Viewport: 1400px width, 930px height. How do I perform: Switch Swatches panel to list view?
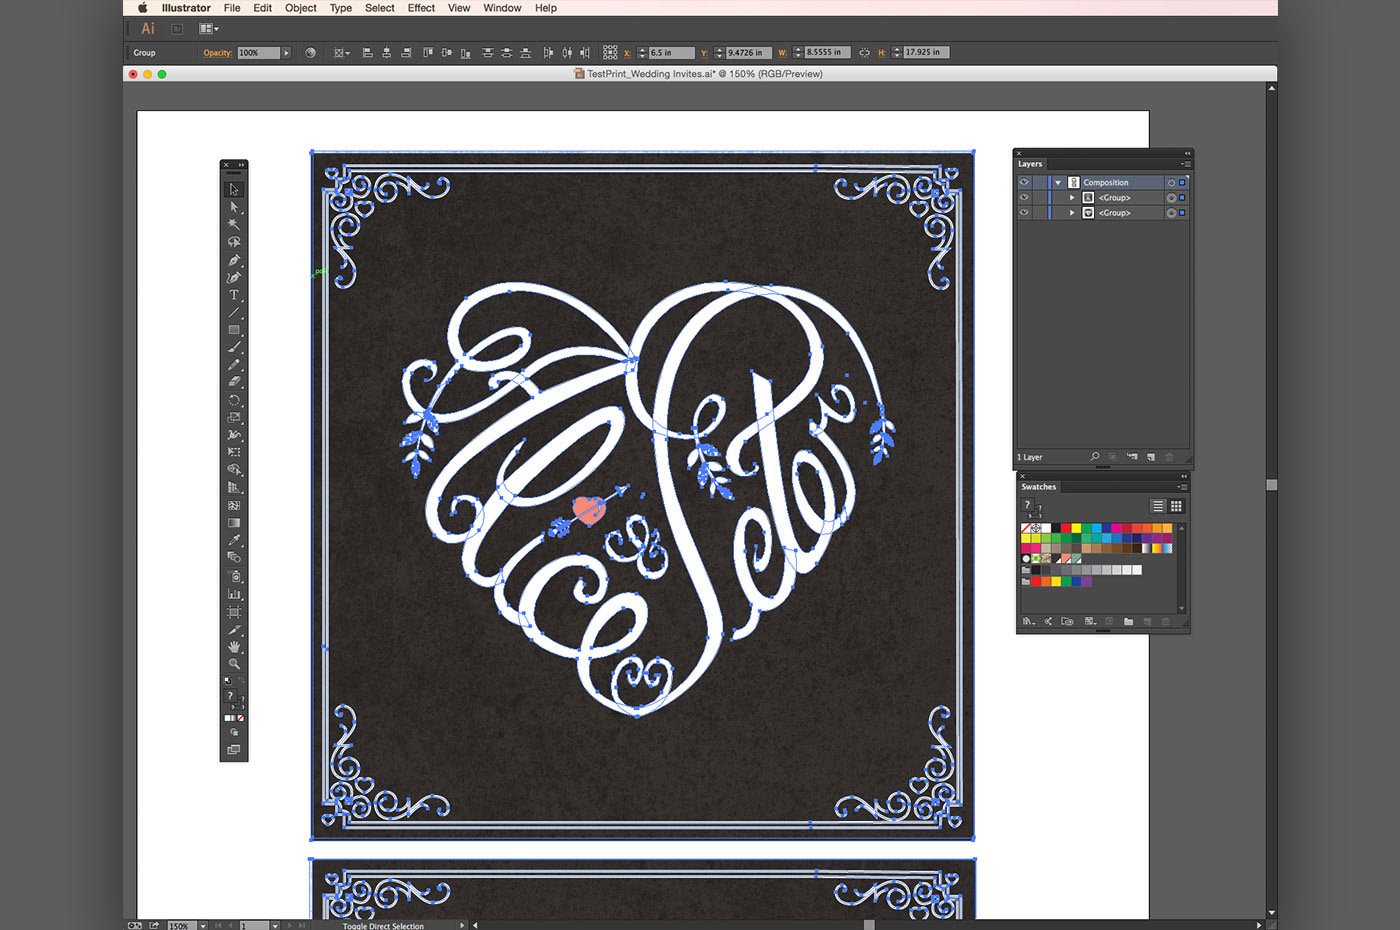coord(1158,506)
